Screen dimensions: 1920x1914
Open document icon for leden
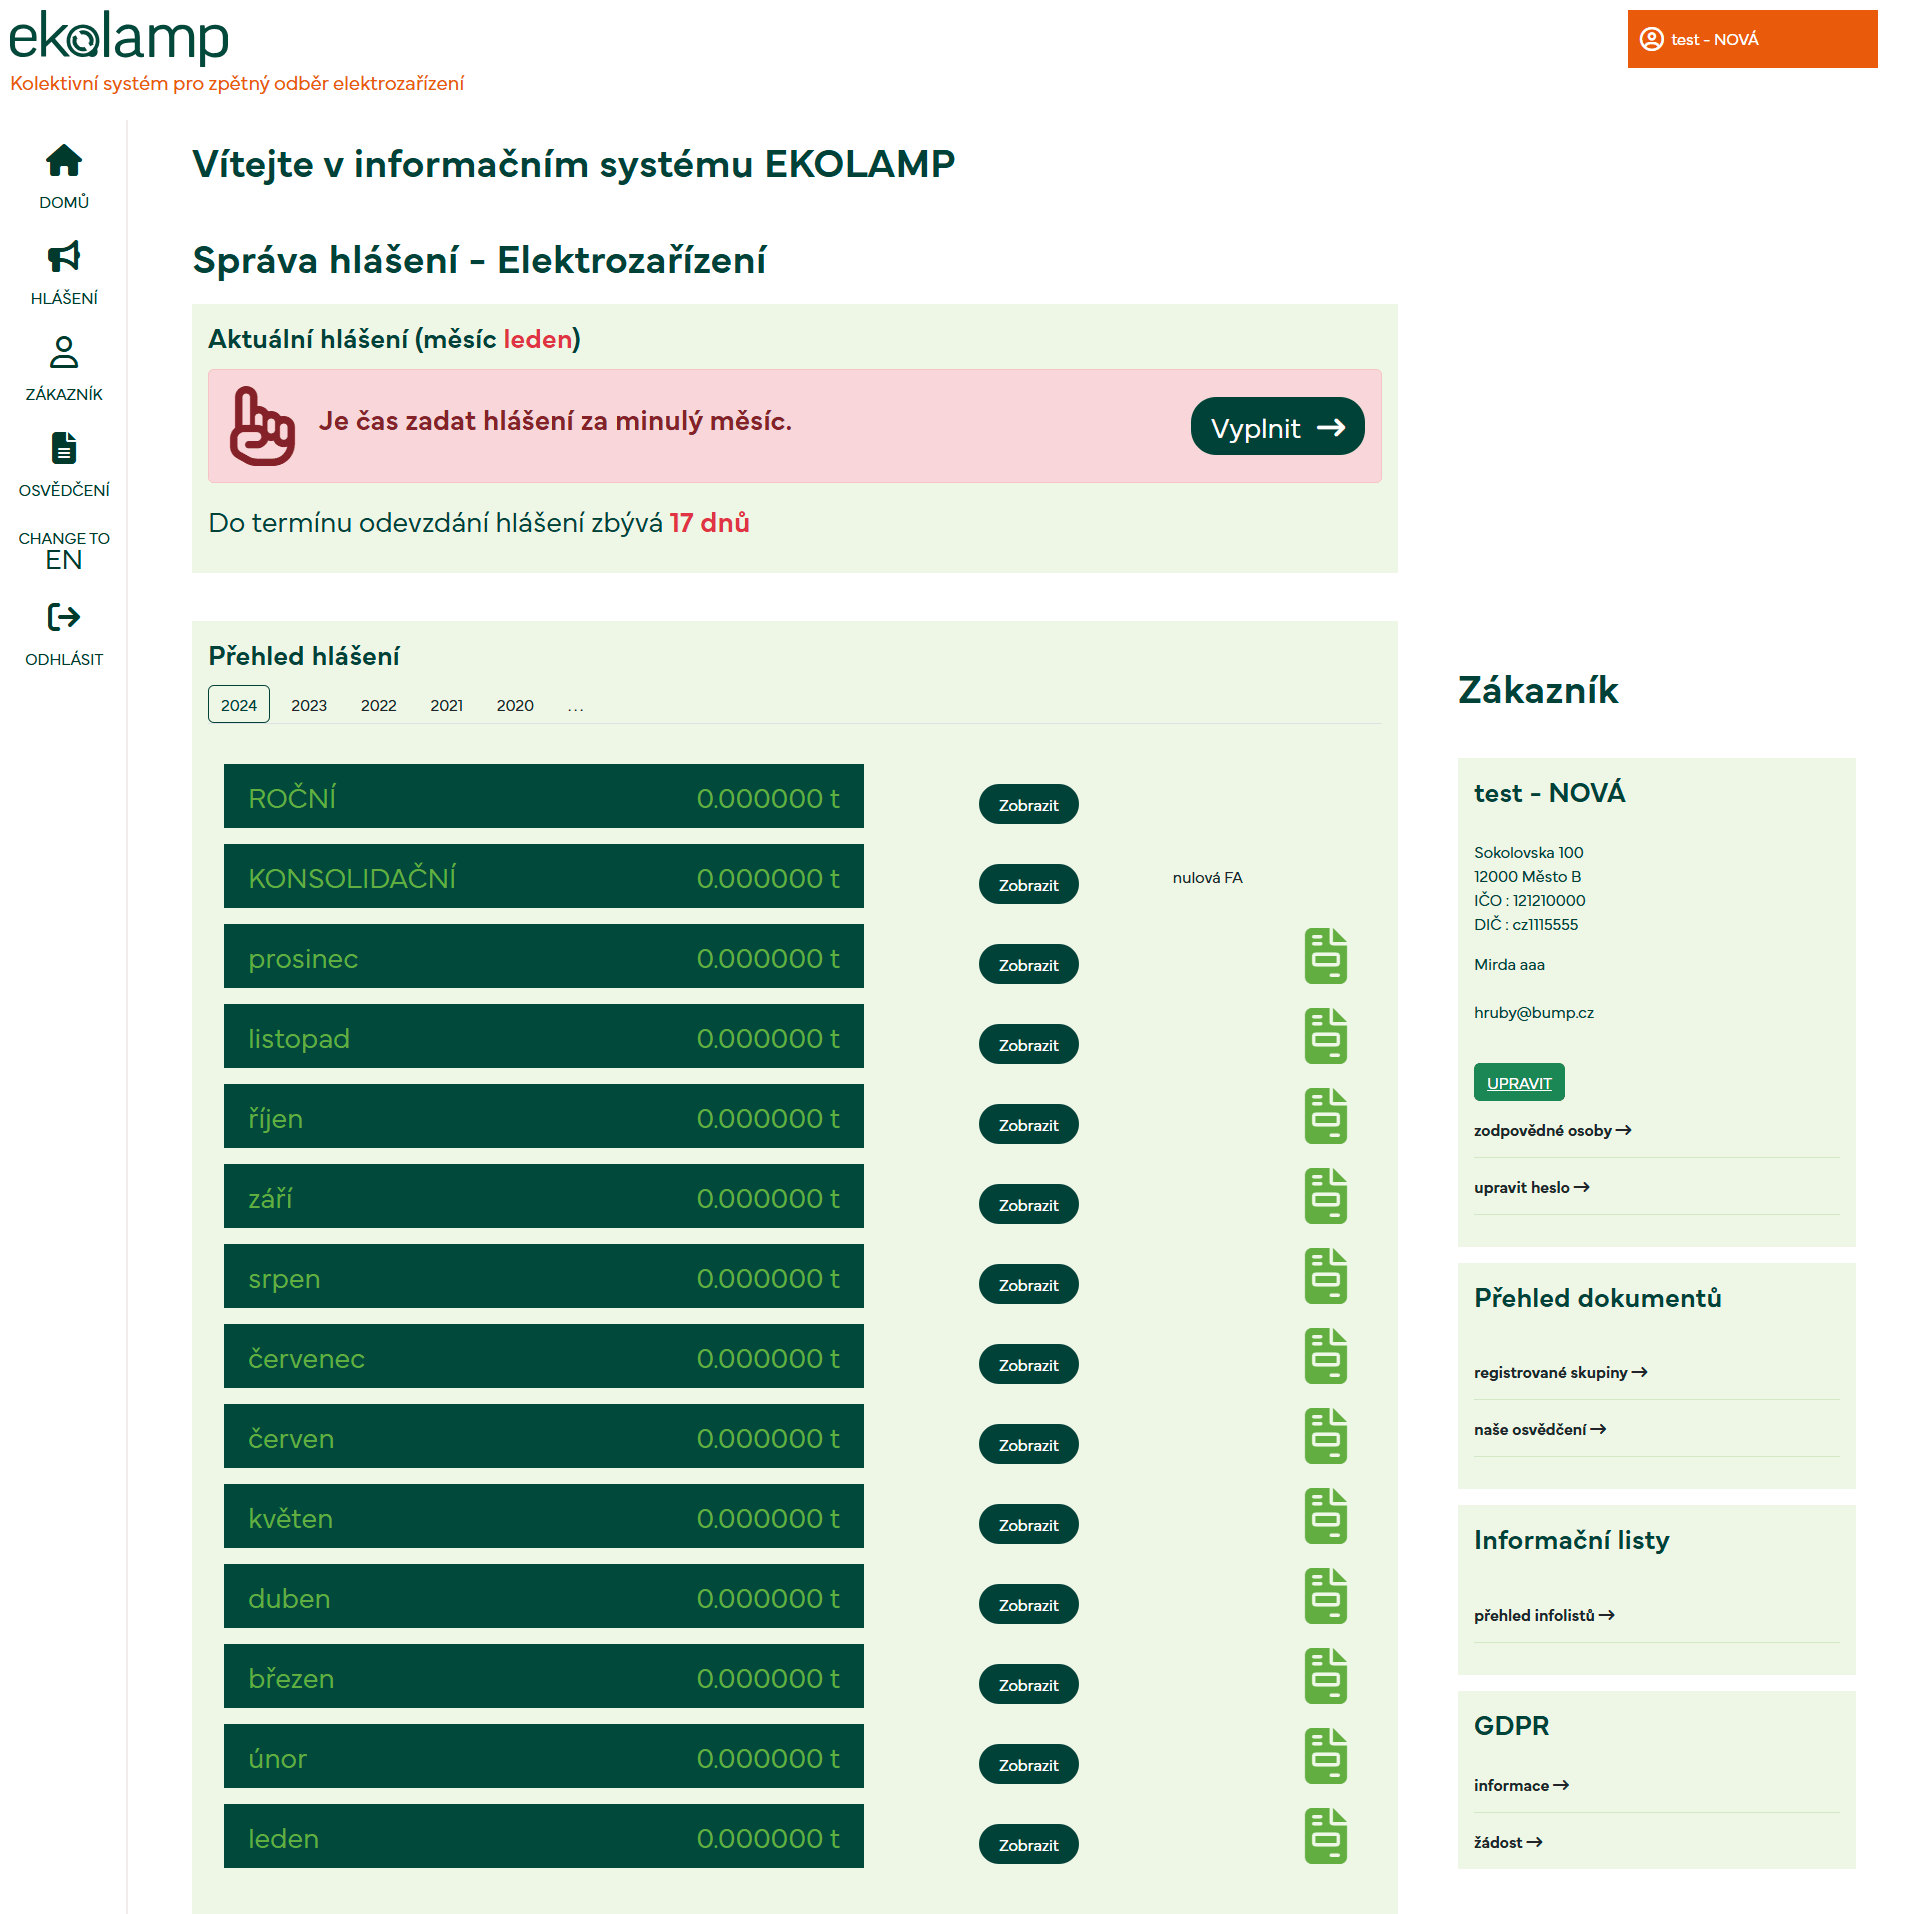point(1326,1836)
